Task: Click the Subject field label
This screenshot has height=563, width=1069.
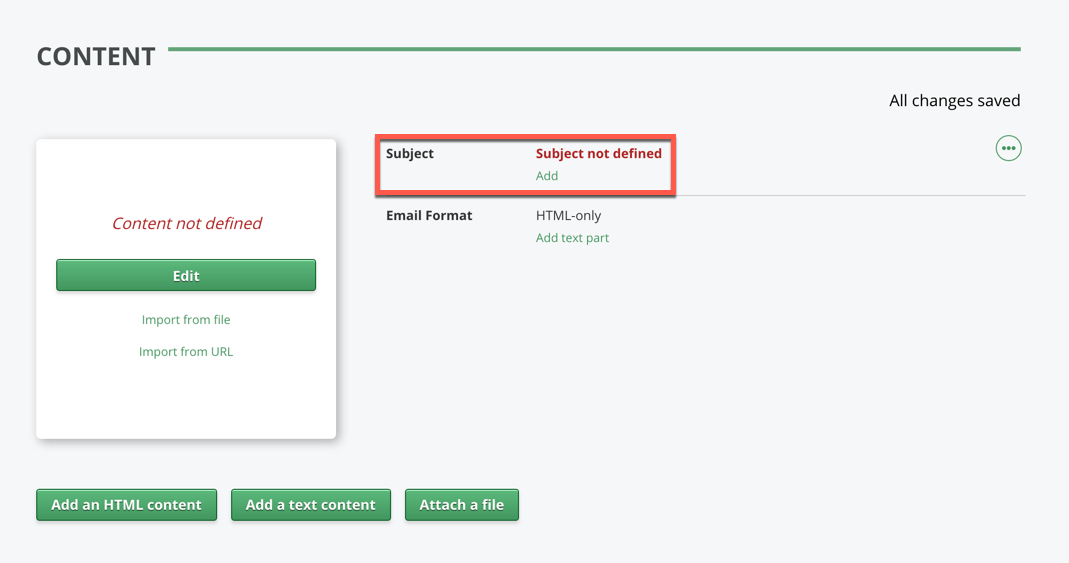Action: point(410,154)
